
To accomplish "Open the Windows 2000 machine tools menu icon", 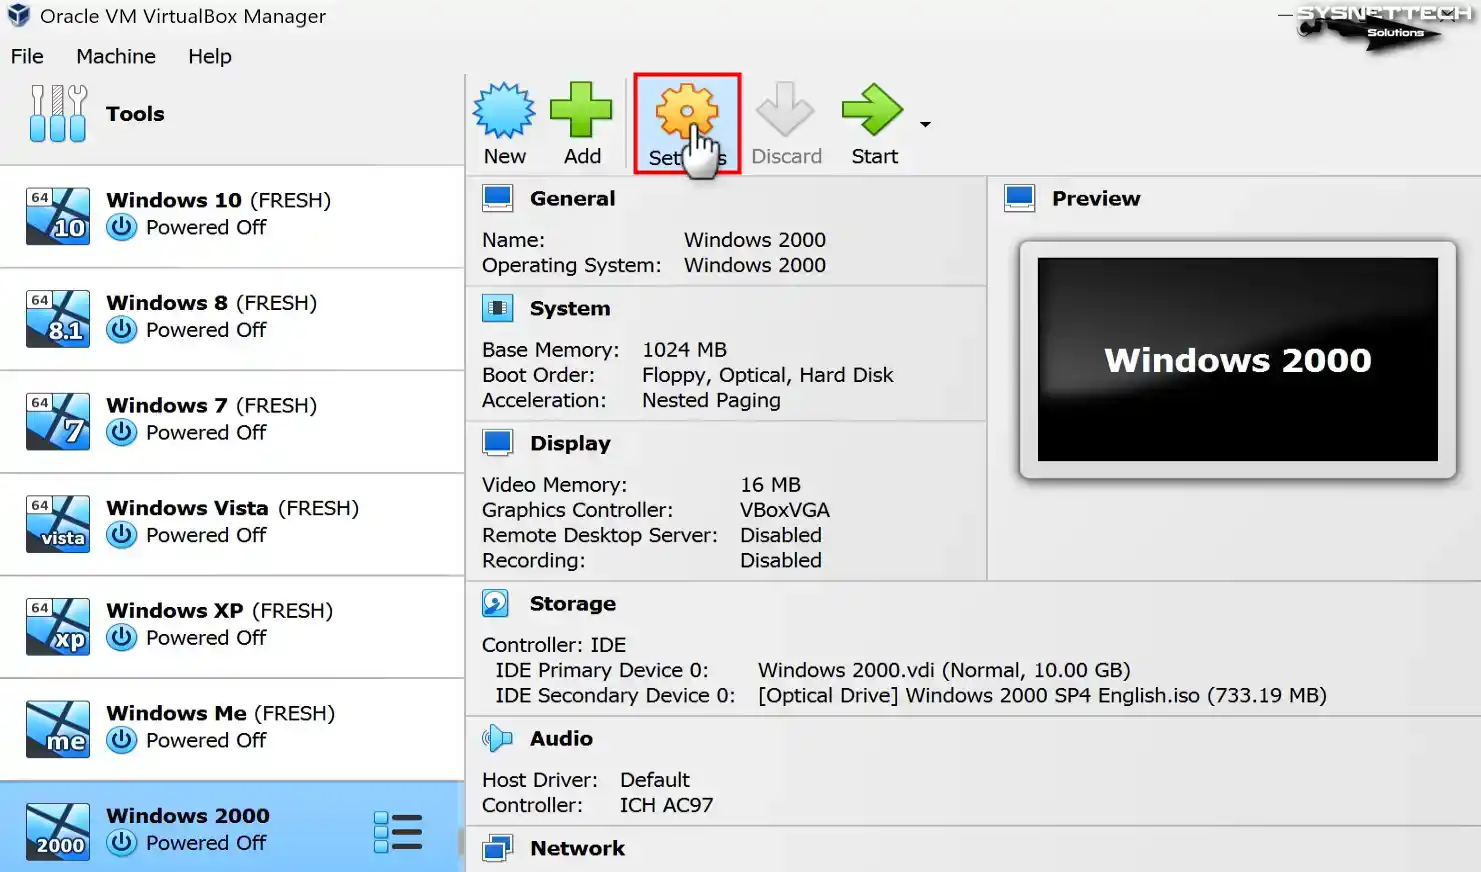I will [398, 831].
